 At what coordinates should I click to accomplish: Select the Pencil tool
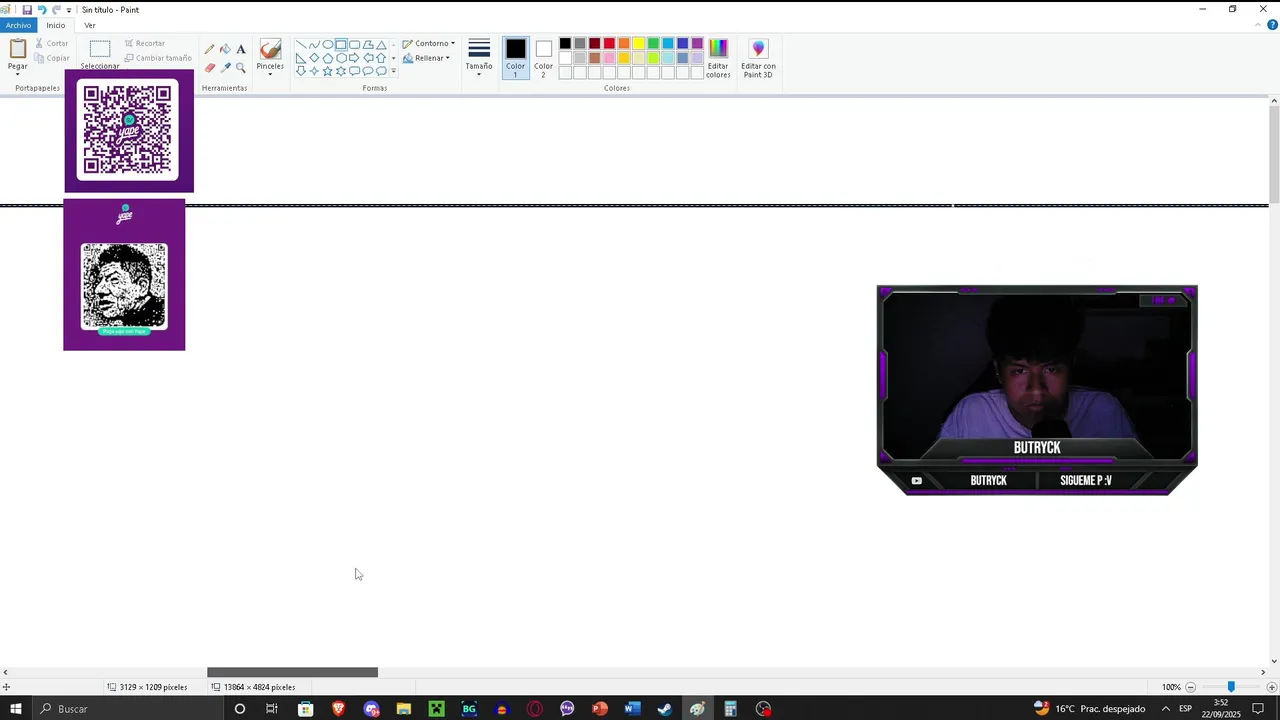(x=209, y=49)
